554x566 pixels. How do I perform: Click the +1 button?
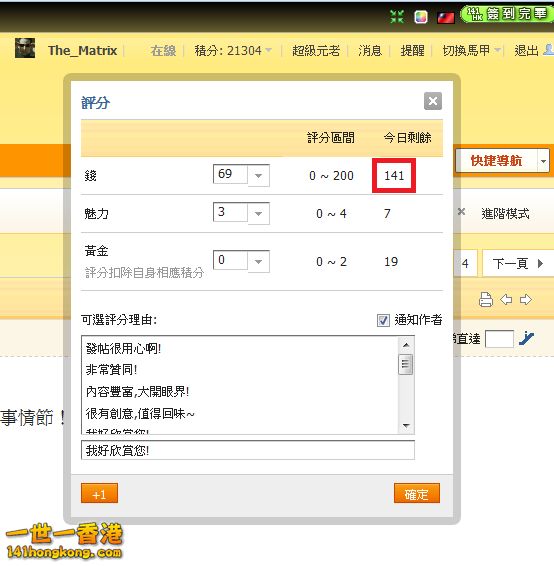click(99, 493)
